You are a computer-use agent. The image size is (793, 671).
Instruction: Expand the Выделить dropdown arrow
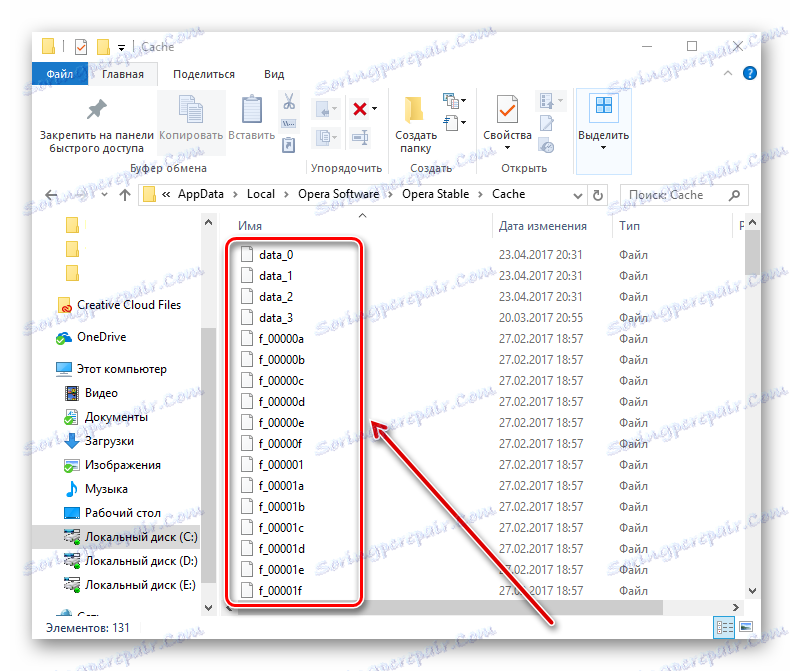tap(603, 148)
